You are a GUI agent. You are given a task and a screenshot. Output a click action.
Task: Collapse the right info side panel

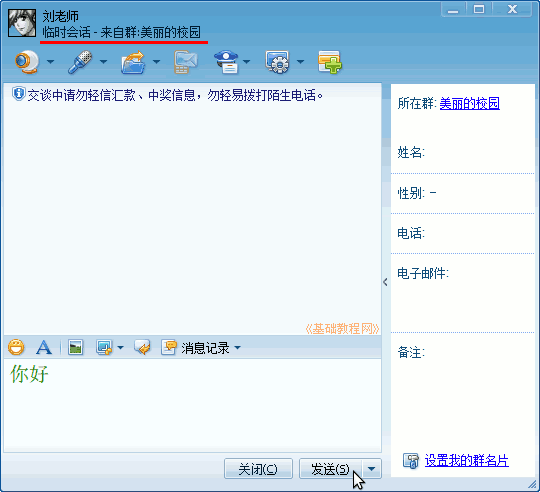385,282
